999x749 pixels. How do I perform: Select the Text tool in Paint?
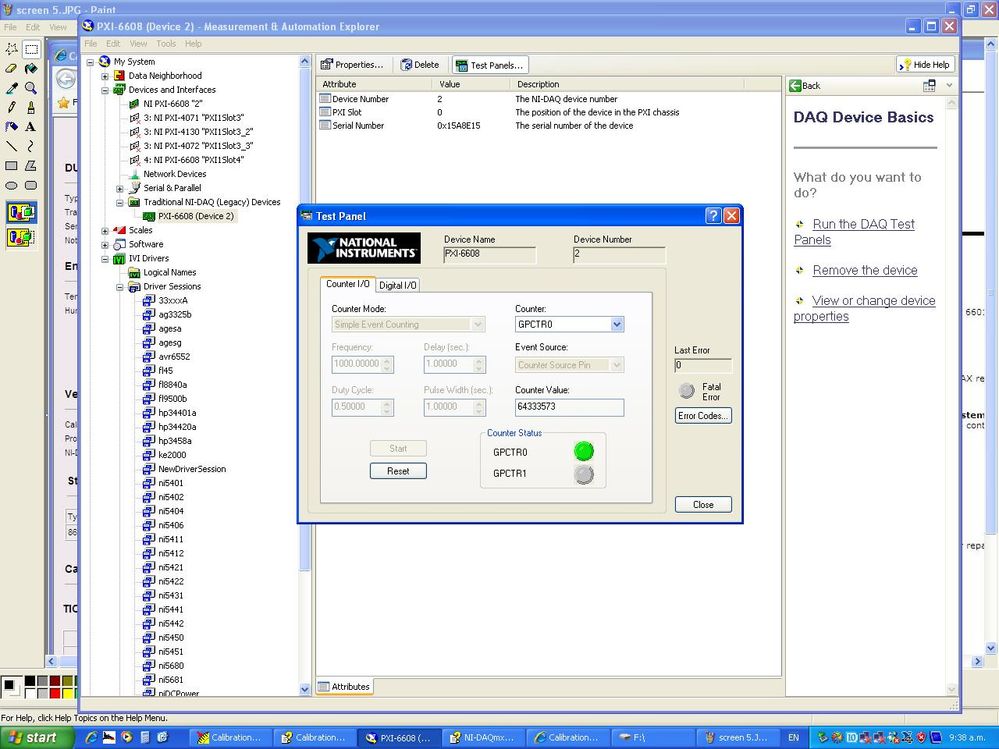click(x=31, y=127)
